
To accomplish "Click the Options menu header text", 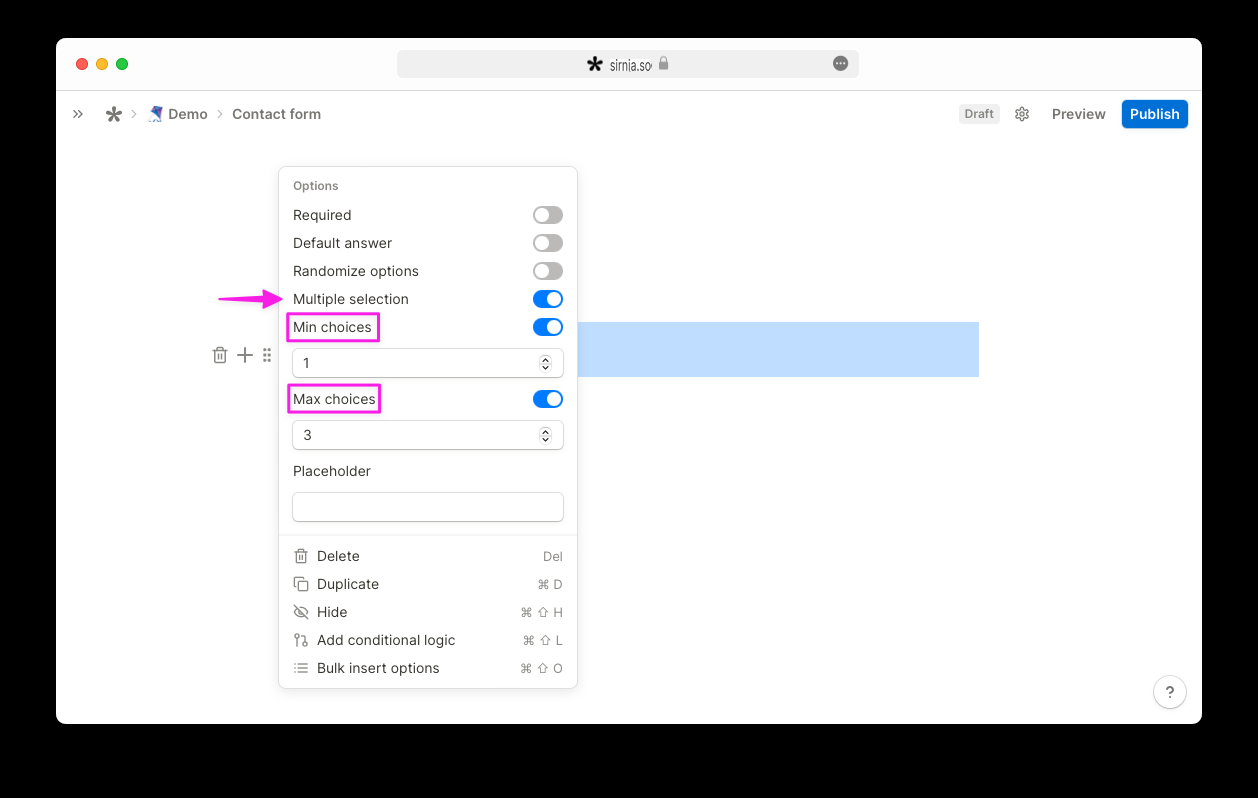I will click(x=316, y=186).
